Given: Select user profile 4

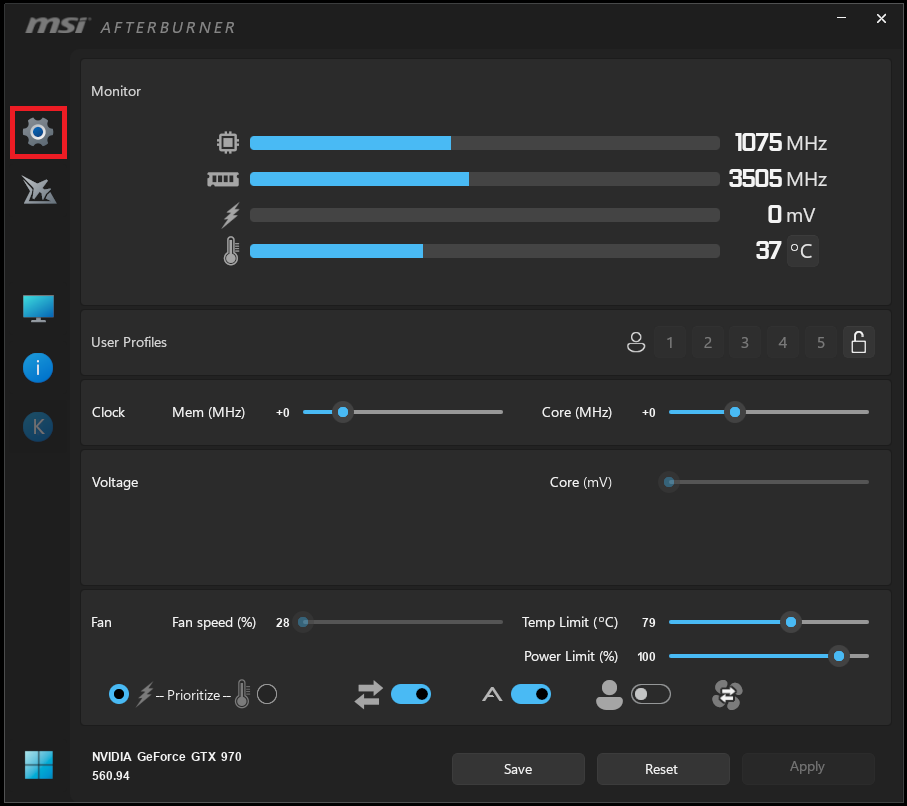Looking at the screenshot, I should 783,342.
